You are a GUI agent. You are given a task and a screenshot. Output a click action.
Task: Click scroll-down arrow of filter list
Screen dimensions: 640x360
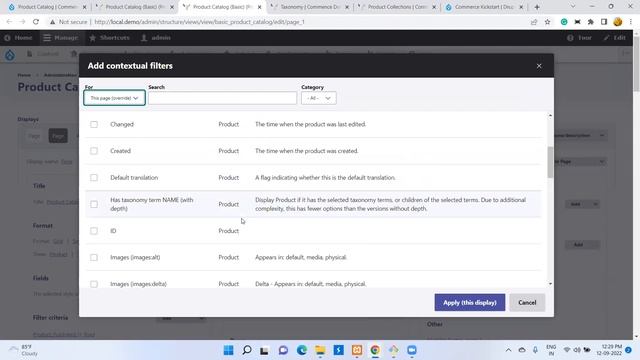tap(550, 284)
